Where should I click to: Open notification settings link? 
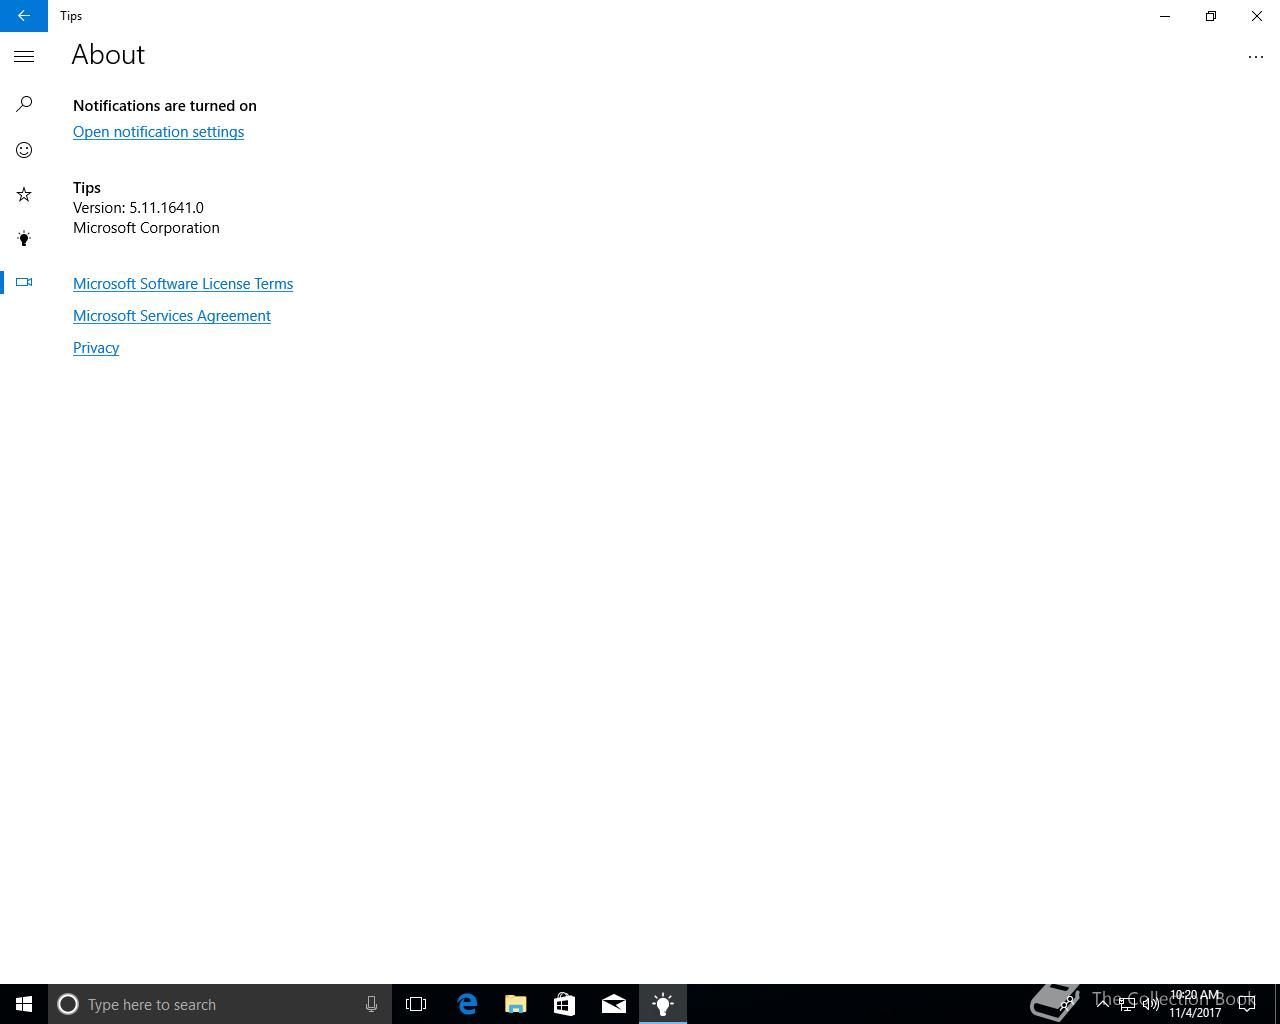click(x=158, y=132)
